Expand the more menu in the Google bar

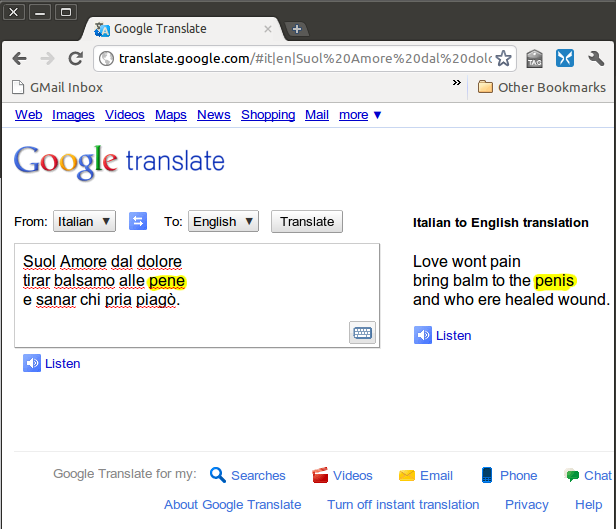tap(360, 115)
